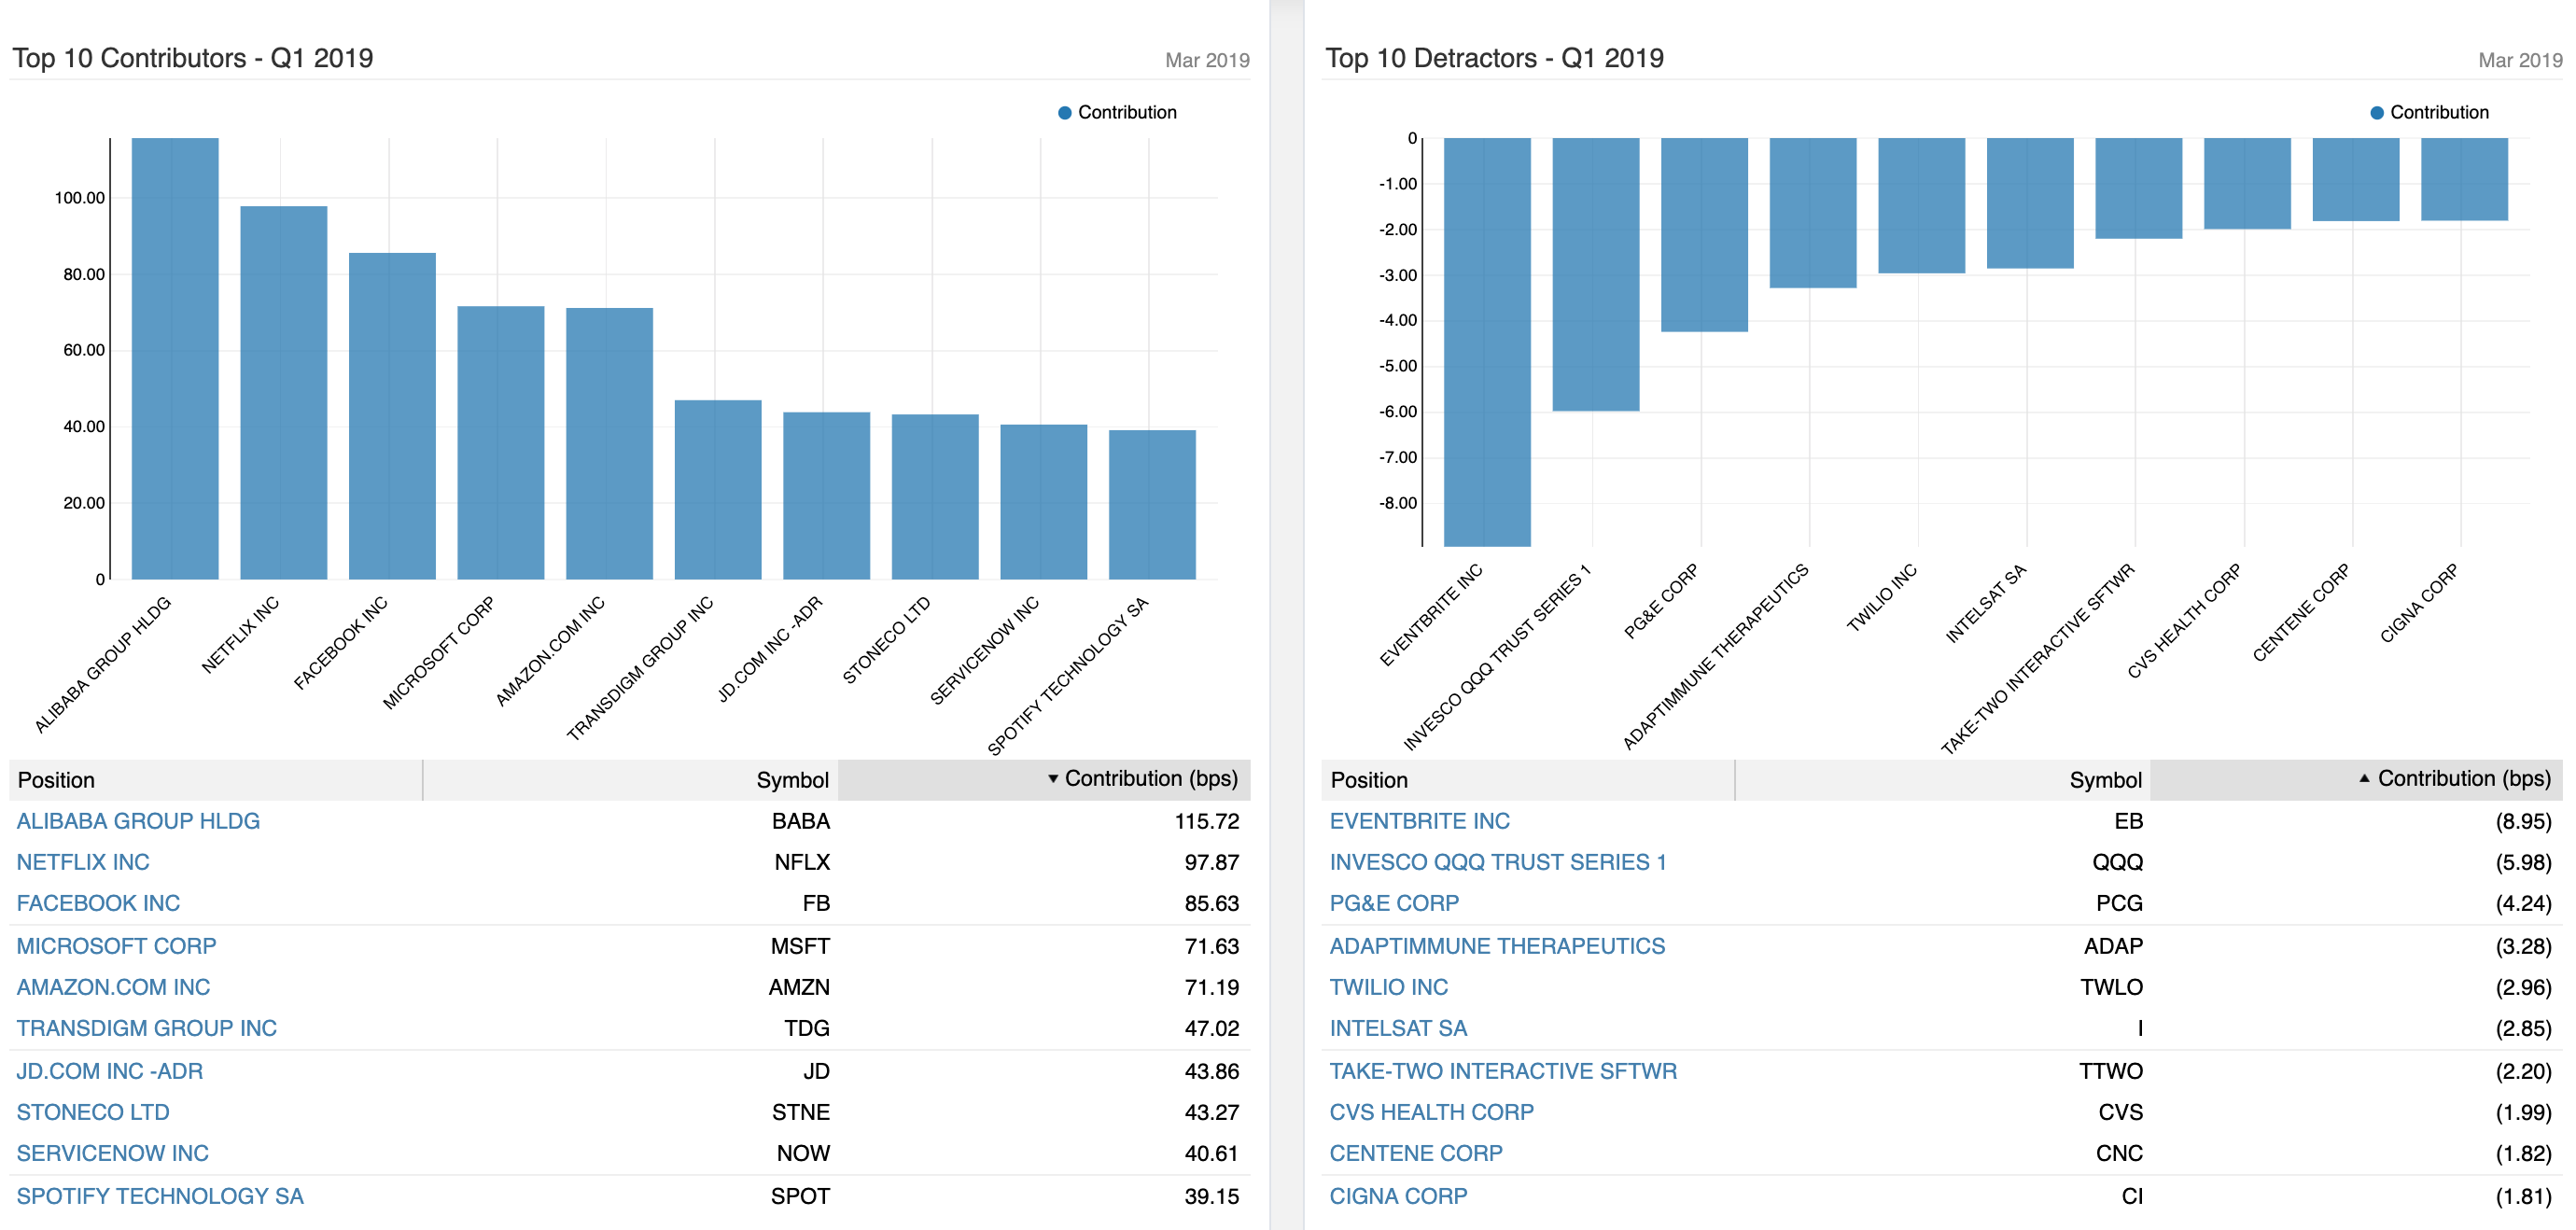This screenshot has height=1230, width=2576.
Task: Click the PG&E bar in Detractors chart
Action: pyautogui.click(x=1704, y=235)
